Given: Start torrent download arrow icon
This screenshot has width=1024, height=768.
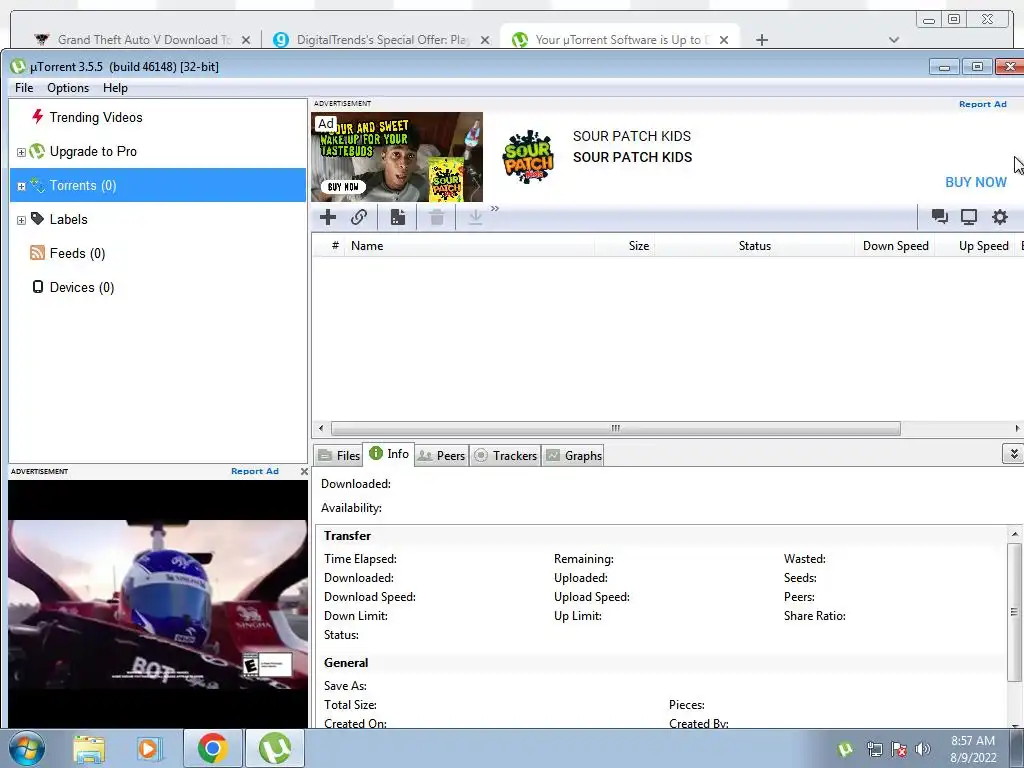Looking at the screenshot, I should pos(475,217).
